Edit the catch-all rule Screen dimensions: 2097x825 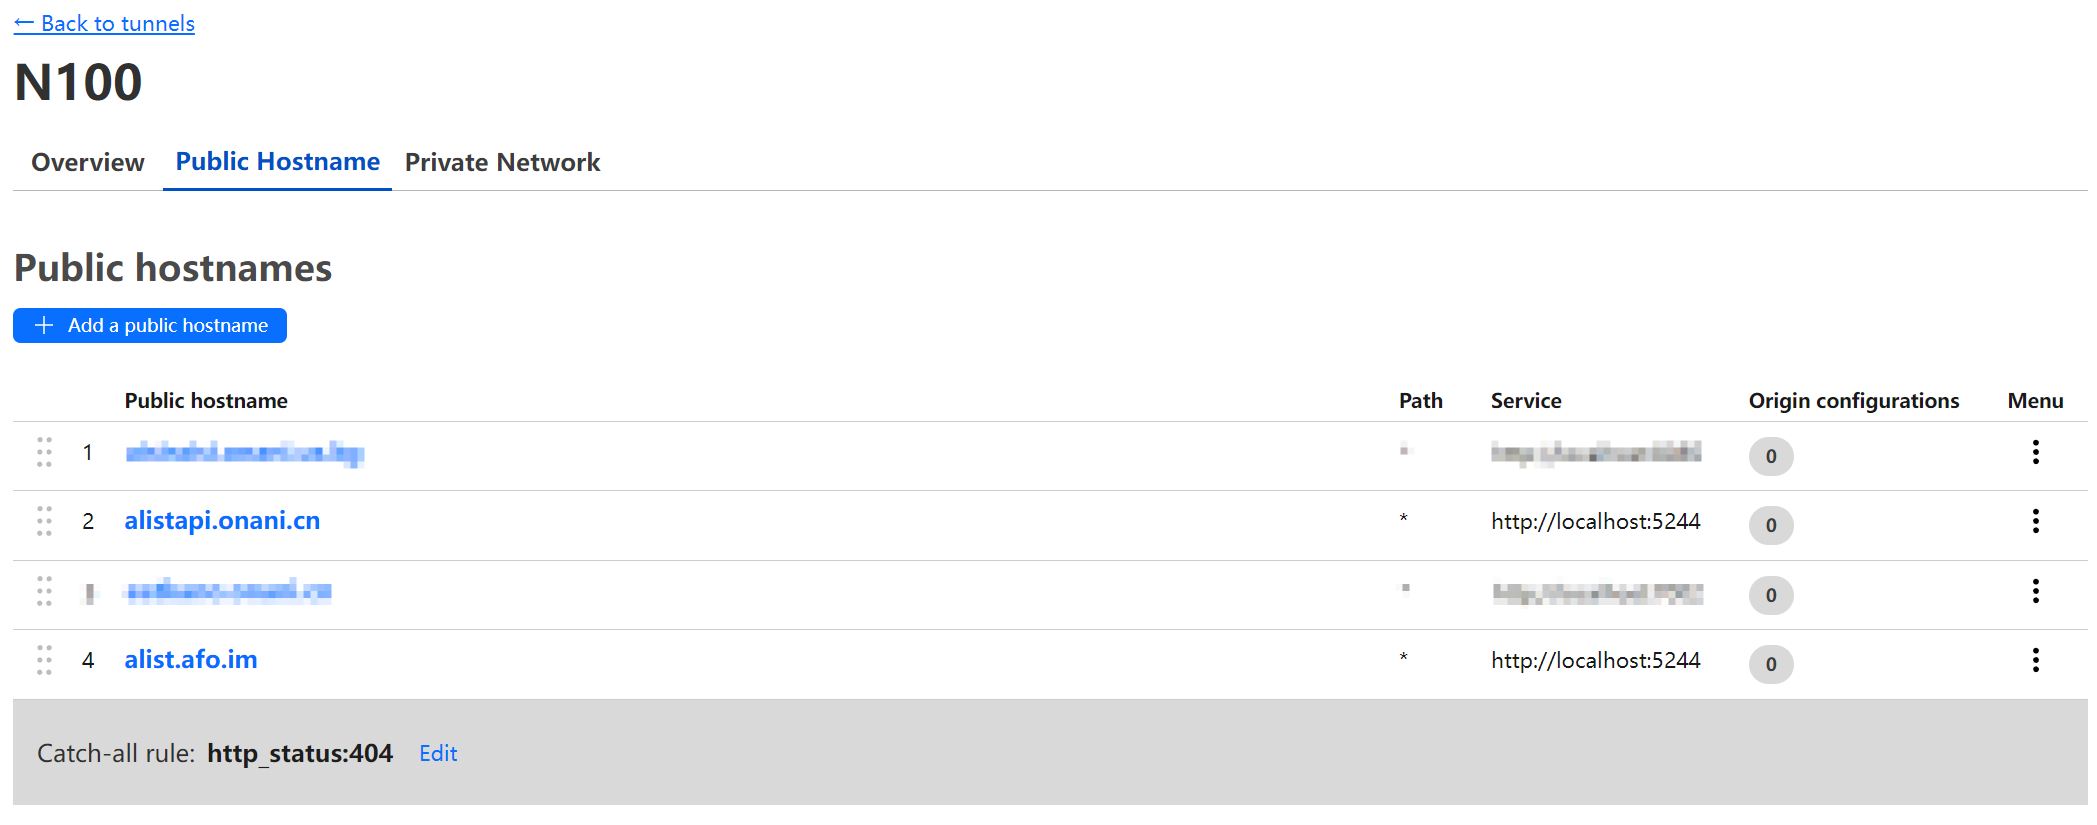click(438, 753)
